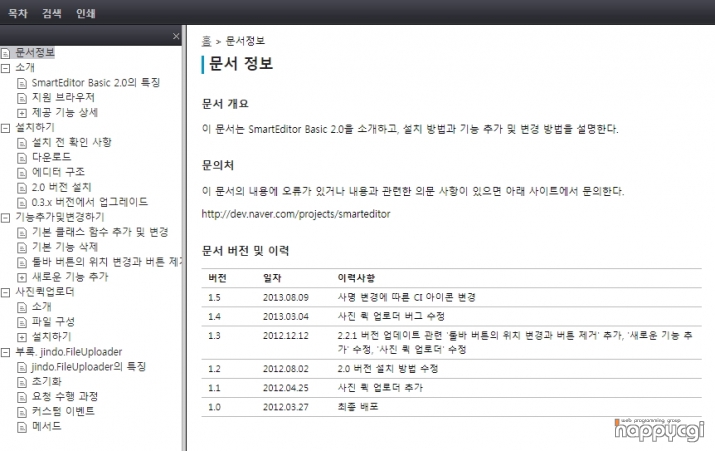
Task: Open the 에디터 구조 page
Action: [x=58, y=172]
